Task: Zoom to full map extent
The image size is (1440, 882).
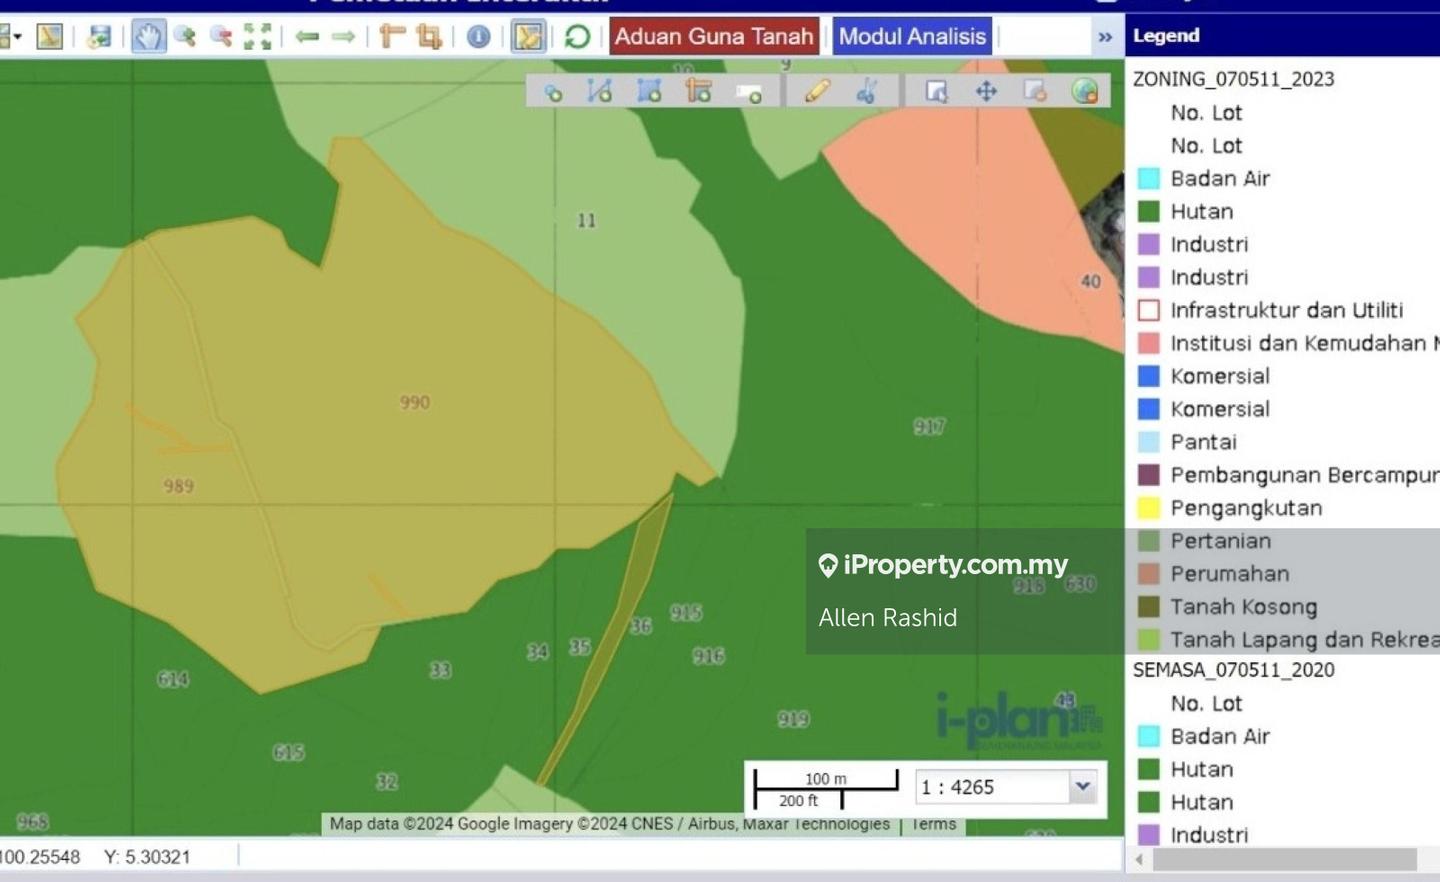Action: coord(258,37)
